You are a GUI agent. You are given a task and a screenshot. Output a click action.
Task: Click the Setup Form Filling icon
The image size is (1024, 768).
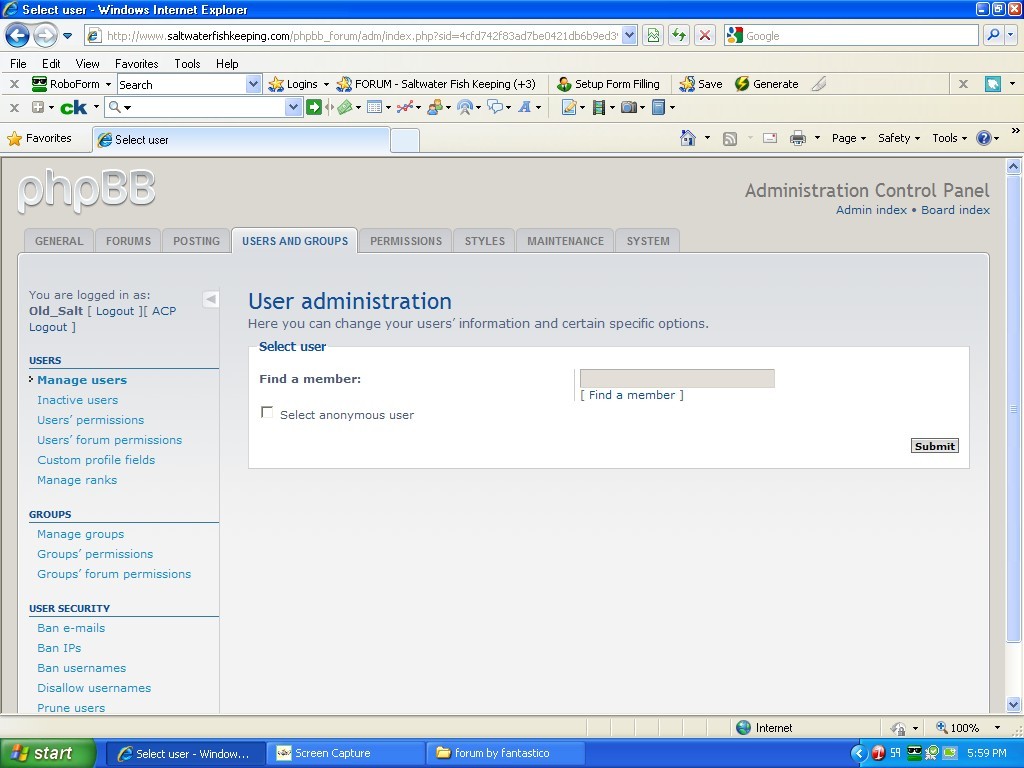coord(609,84)
